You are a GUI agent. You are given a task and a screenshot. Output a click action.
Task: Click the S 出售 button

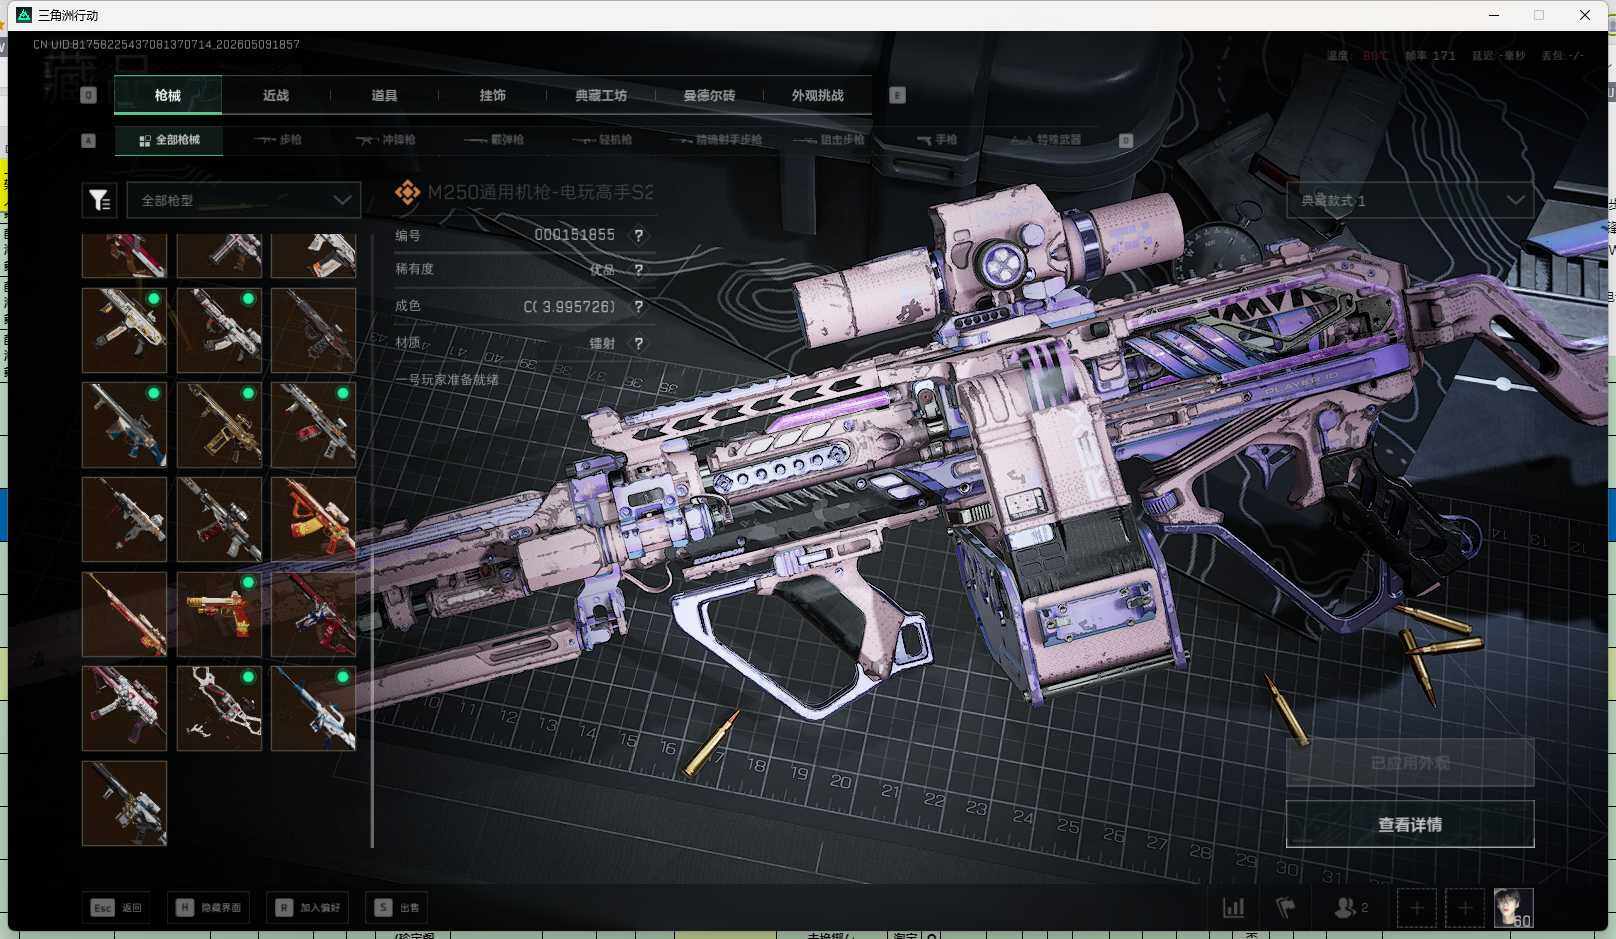coord(397,907)
